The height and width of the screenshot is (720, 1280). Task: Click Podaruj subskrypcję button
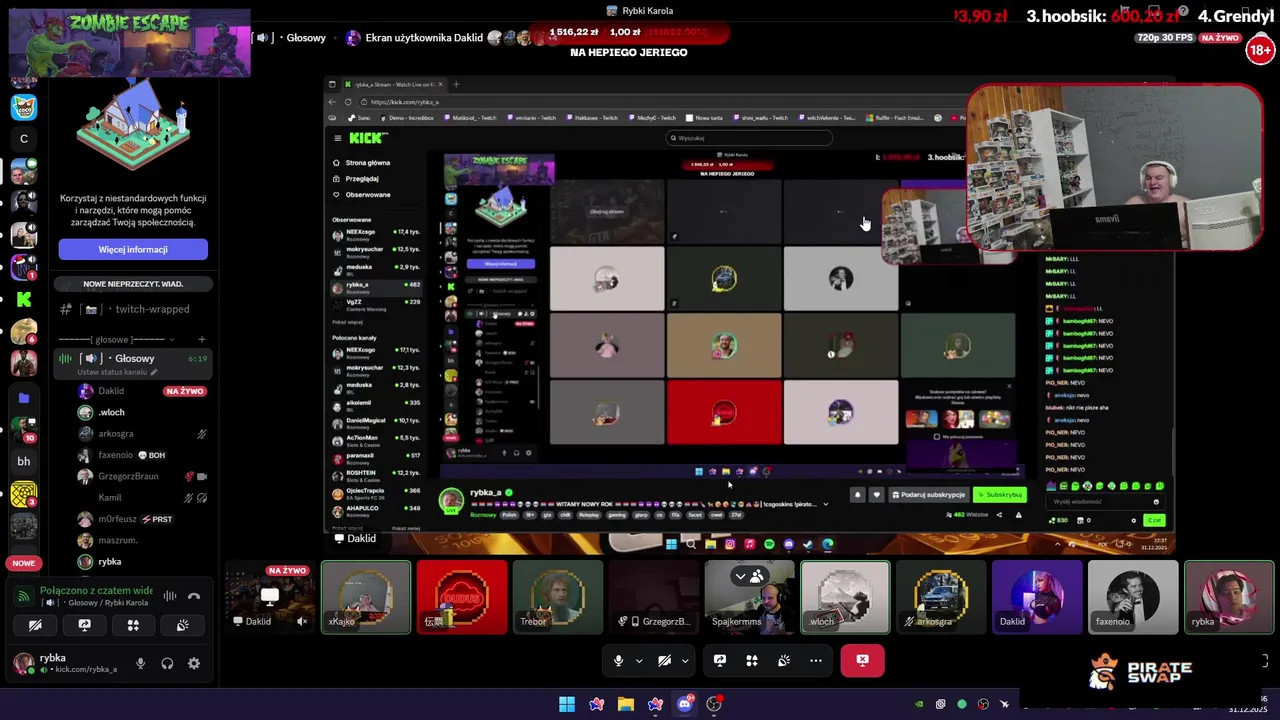pos(929,494)
